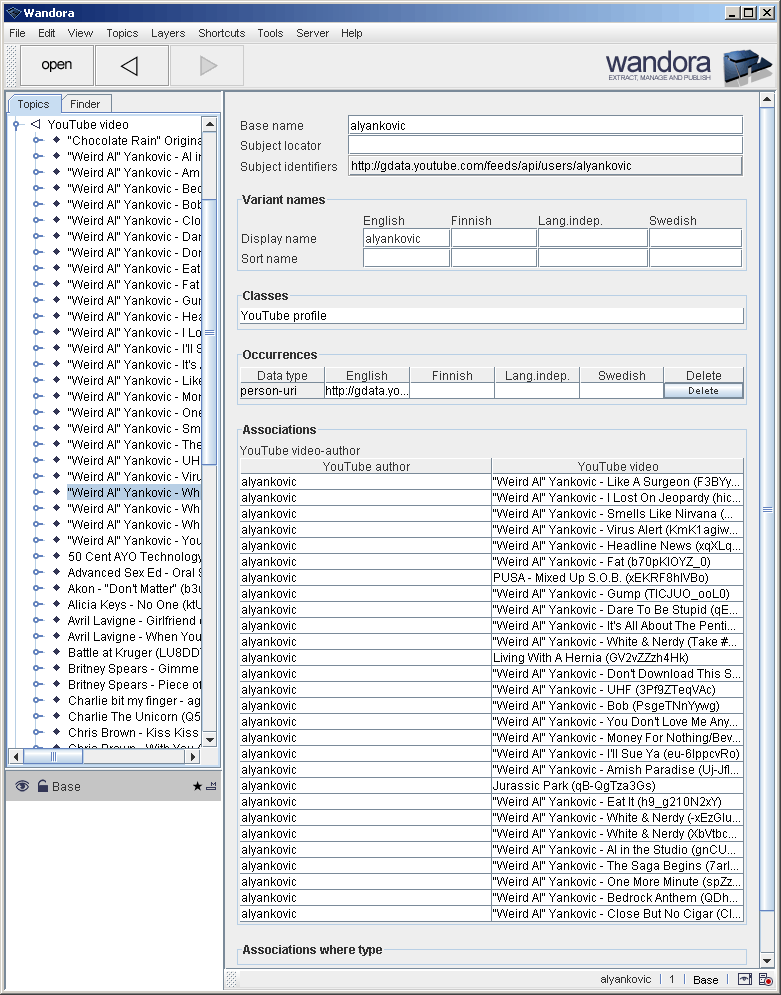Image resolution: width=781 pixels, height=995 pixels.
Task: Expand the Alicia Keys - No One node handle
Action: [x=37, y=605]
